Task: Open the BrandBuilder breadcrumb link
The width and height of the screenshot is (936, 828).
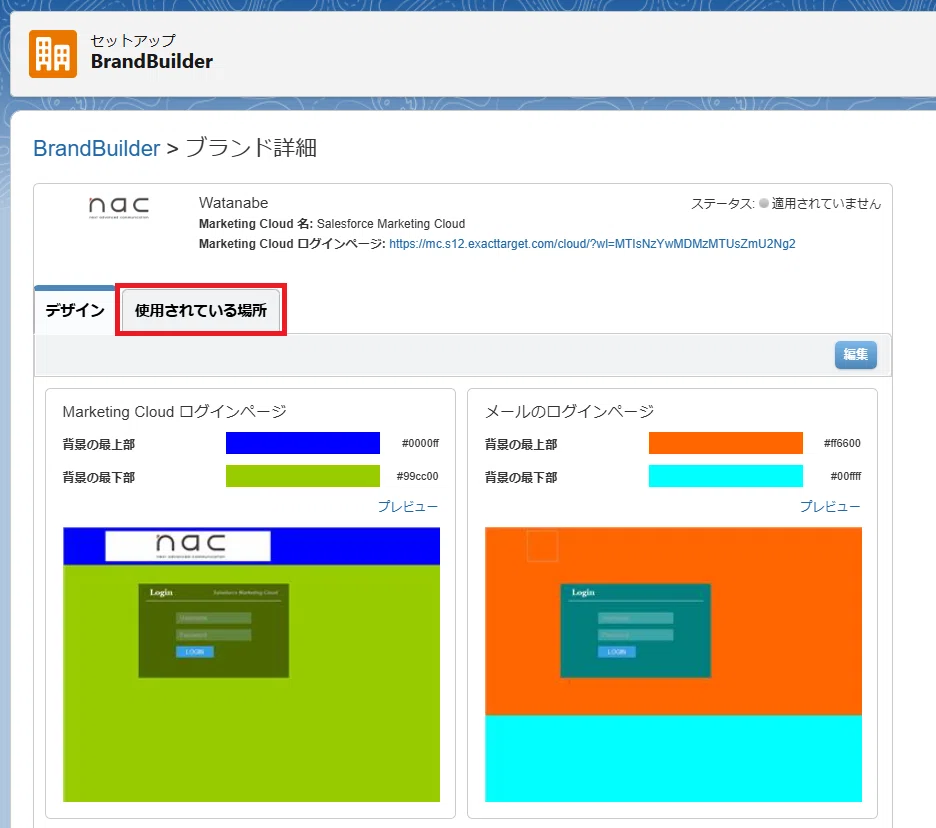Action: (x=97, y=148)
